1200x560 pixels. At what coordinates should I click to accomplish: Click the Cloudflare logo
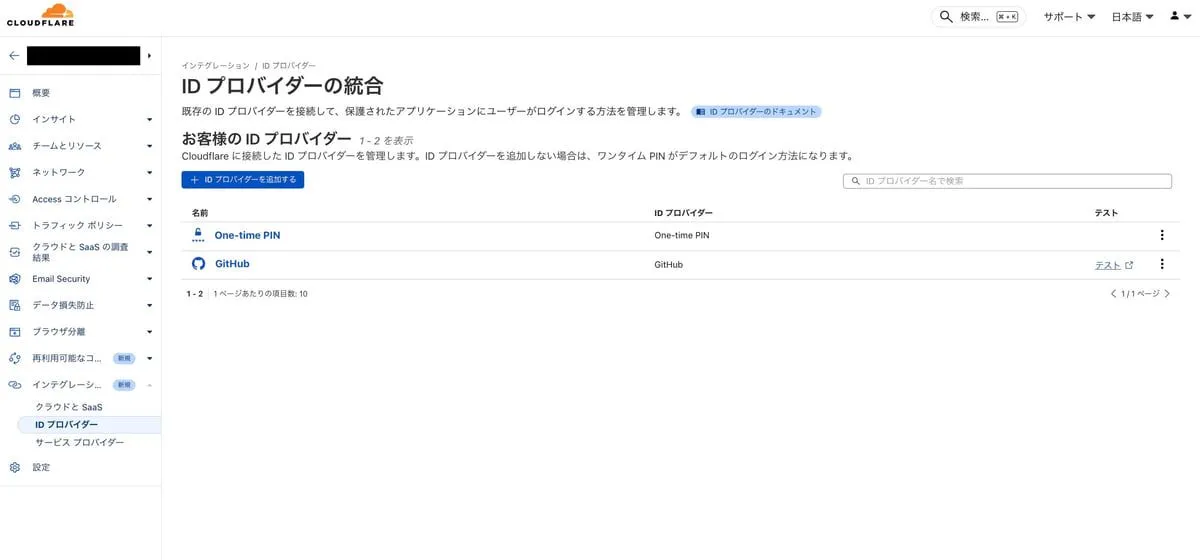pos(40,15)
